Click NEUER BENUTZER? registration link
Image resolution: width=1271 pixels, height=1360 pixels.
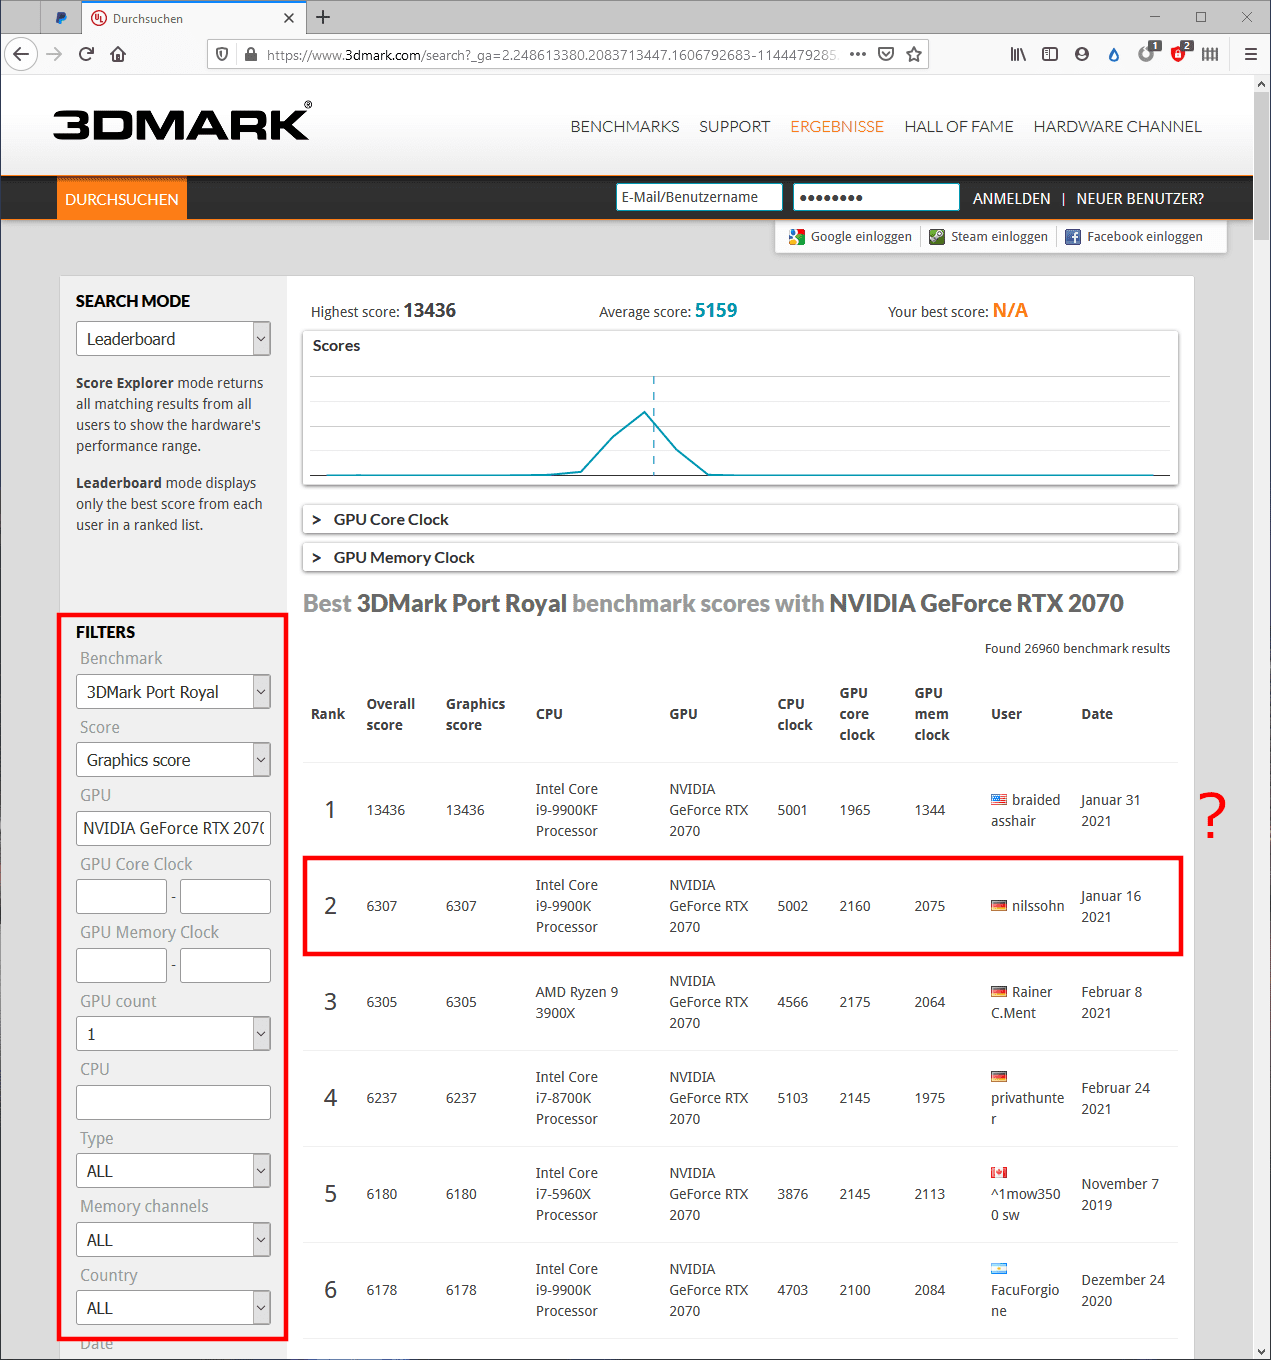click(x=1140, y=199)
